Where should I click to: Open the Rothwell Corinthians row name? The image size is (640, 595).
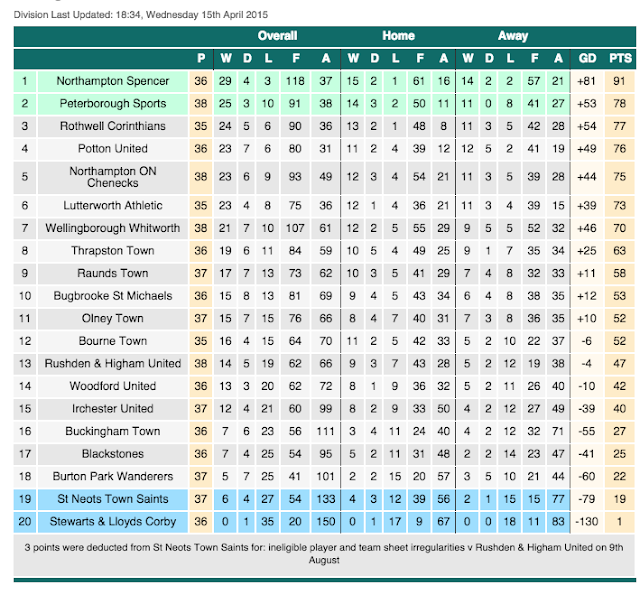pos(113,126)
